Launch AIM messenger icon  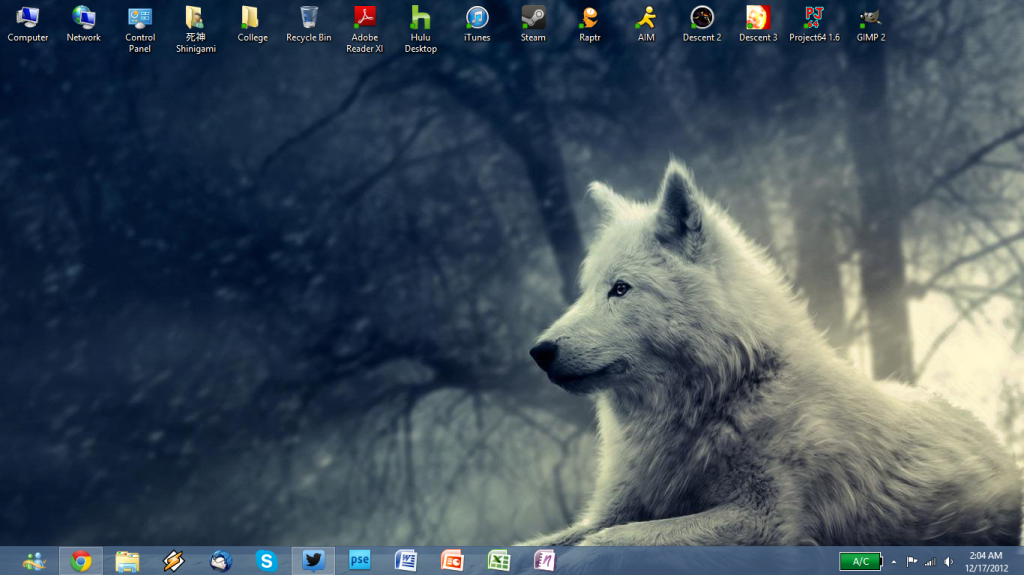tap(646, 24)
